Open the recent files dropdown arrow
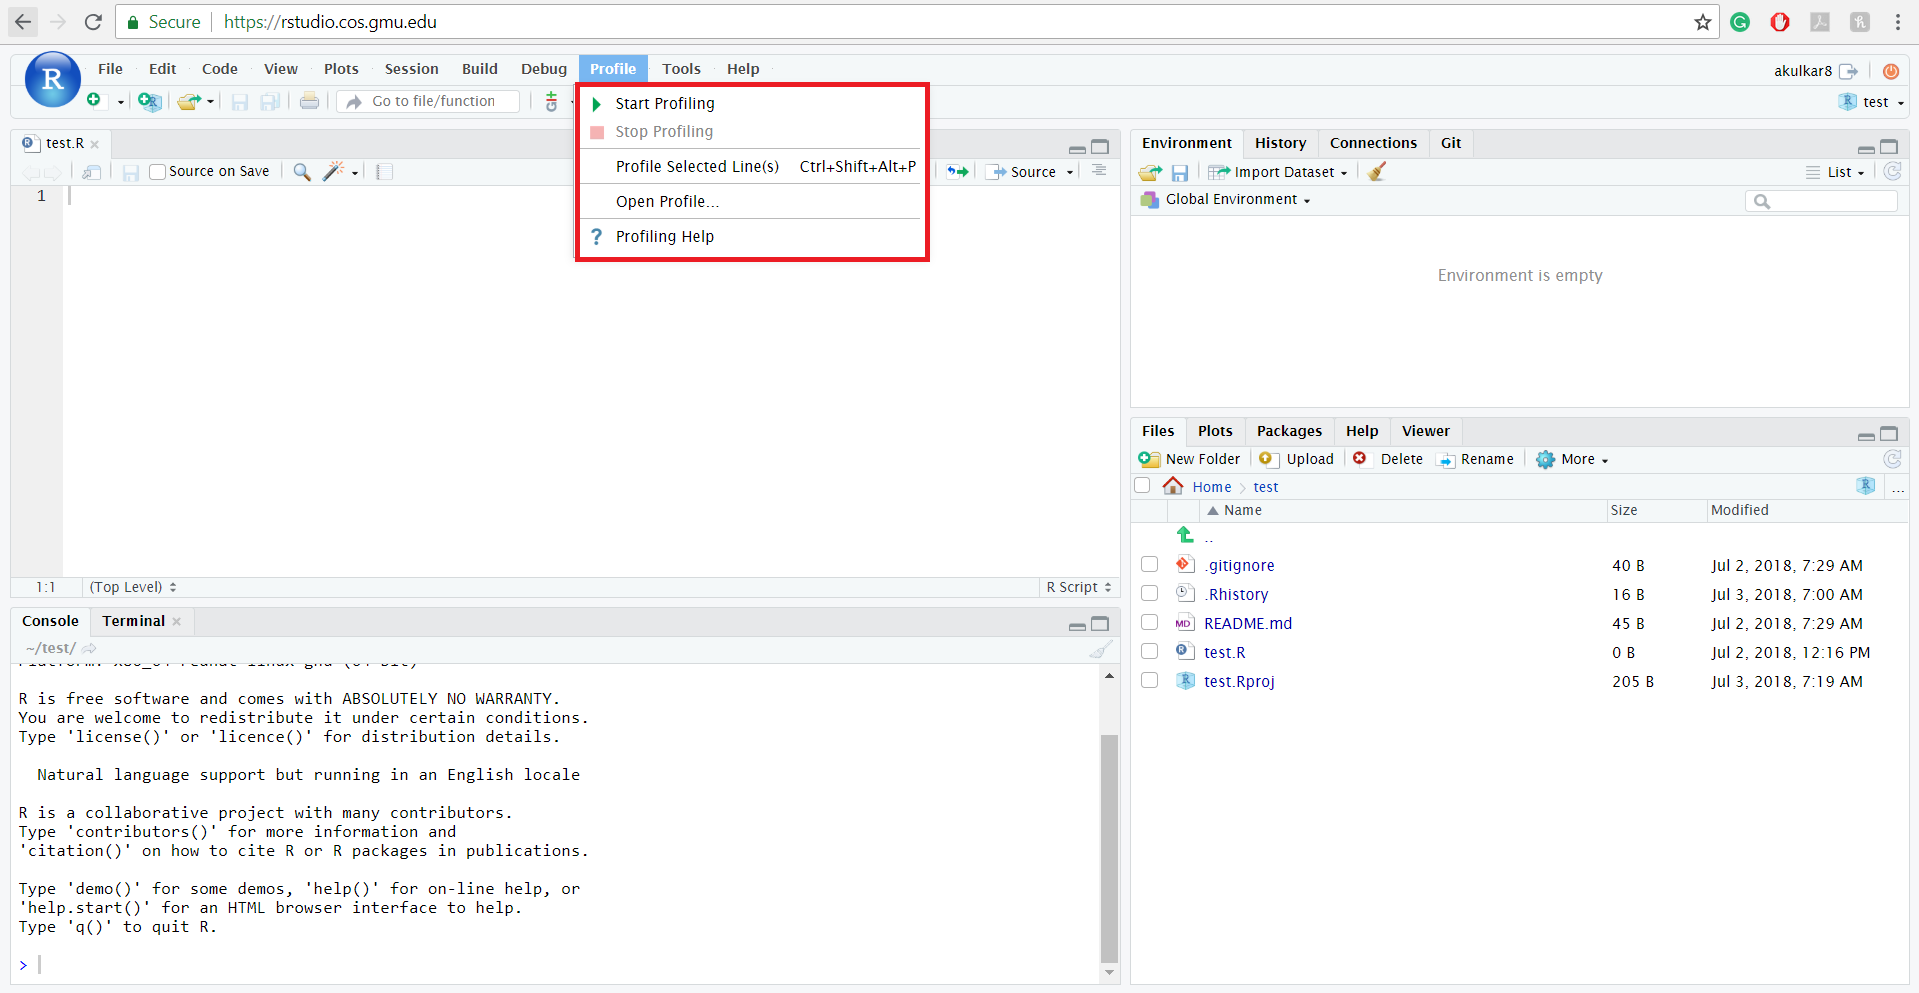Viewport: 1919px width, 993px height. (x=210, y=102)
